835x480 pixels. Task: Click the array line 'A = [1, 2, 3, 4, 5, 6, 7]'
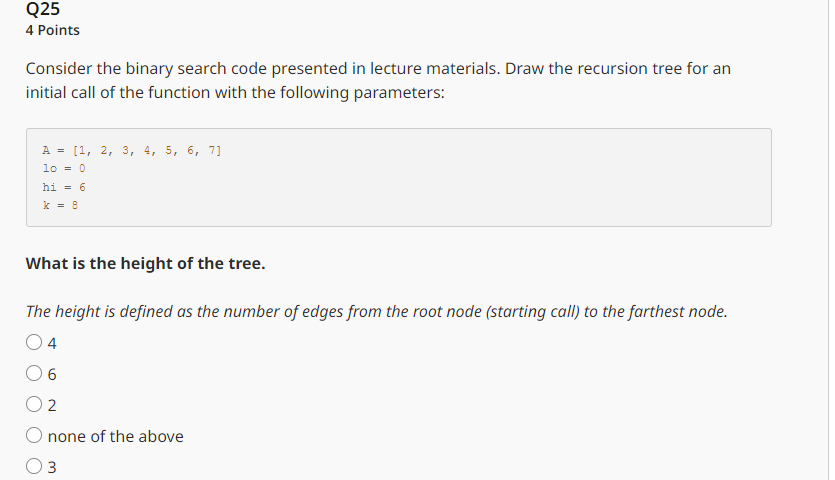pos(132,151)
